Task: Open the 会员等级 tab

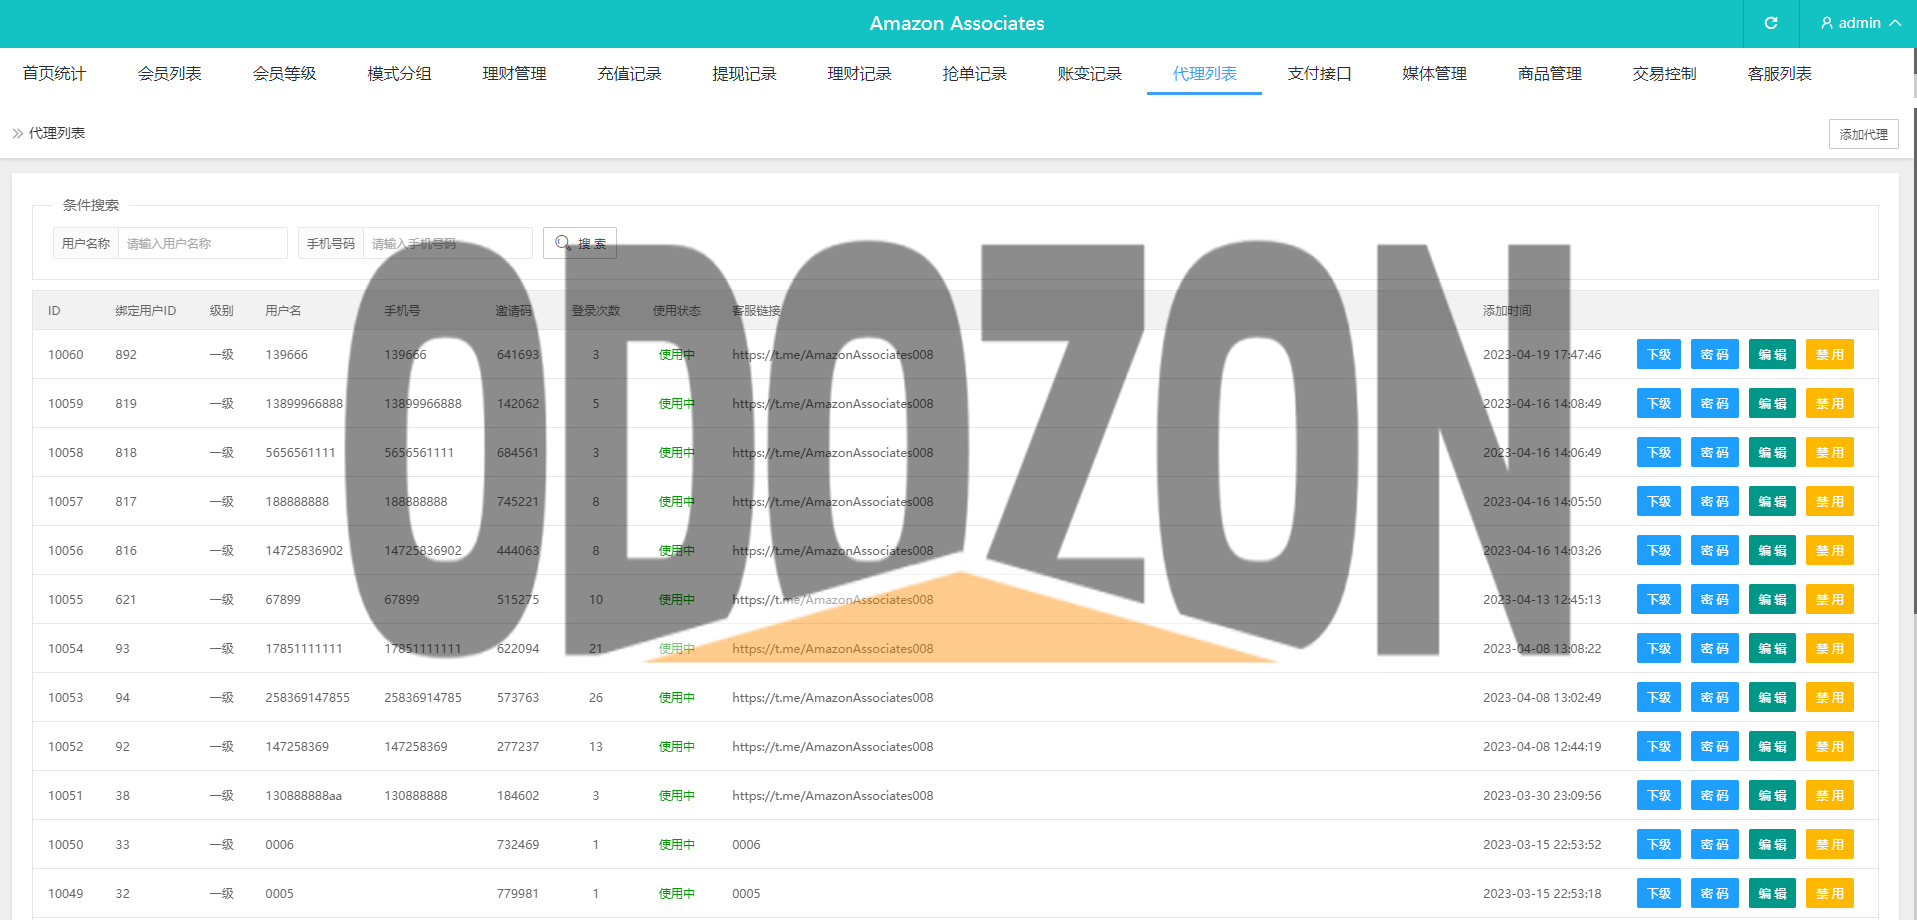Action: [284, 74]
